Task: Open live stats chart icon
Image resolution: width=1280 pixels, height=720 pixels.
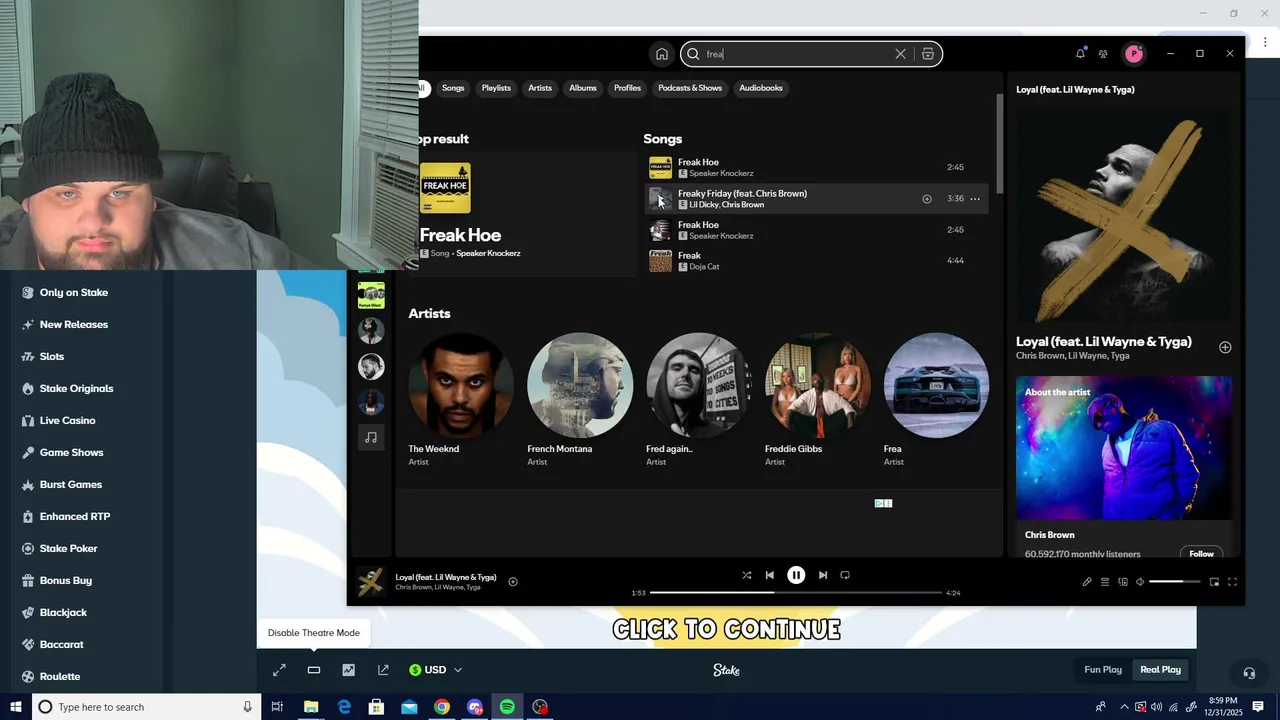Action: point(348,670)
